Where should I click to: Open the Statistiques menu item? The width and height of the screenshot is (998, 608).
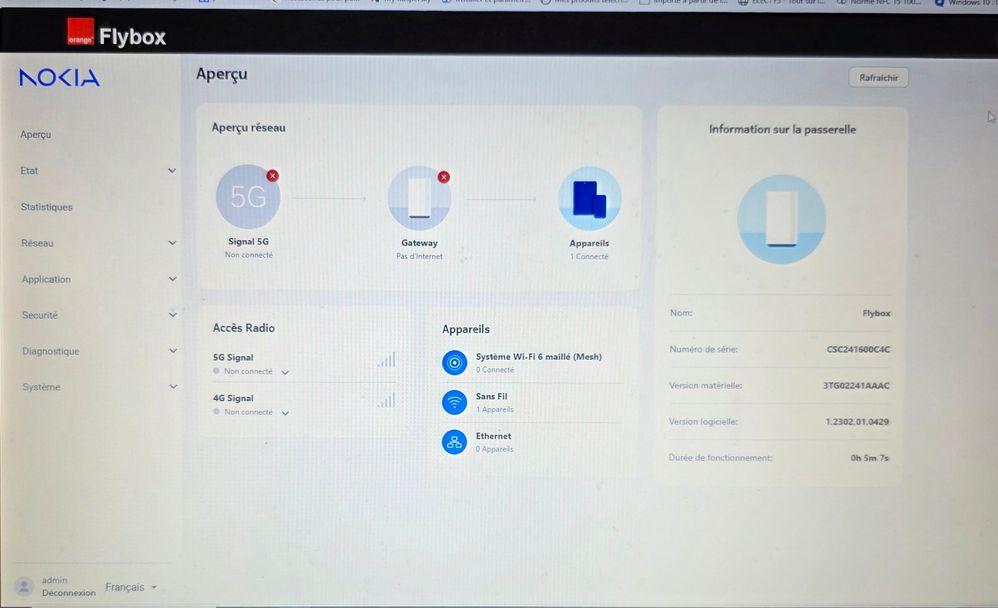(x=46, y=207)
